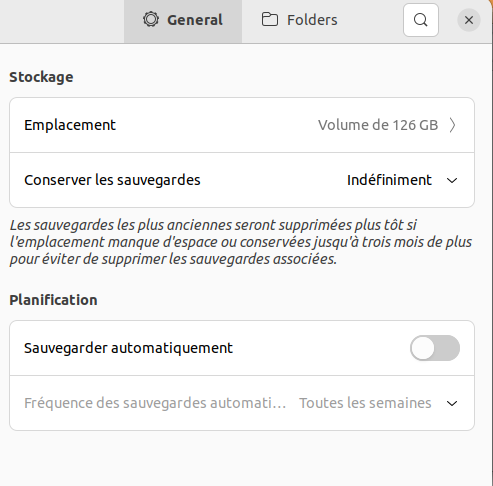Click the Stockage section heading
Screen dimensions: 493x486
(41, 77)
